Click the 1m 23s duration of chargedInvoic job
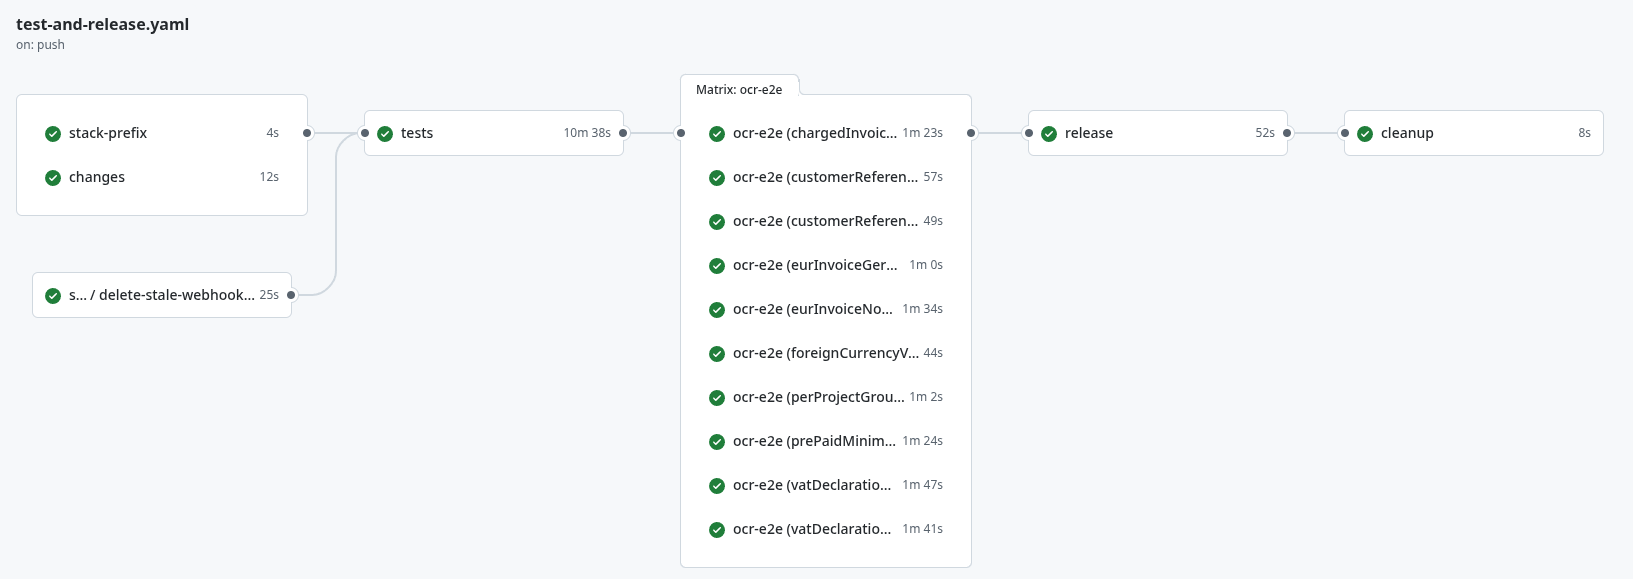This screenshot has height=579, width=1633. pyautogui.click(x=922, y=133)
